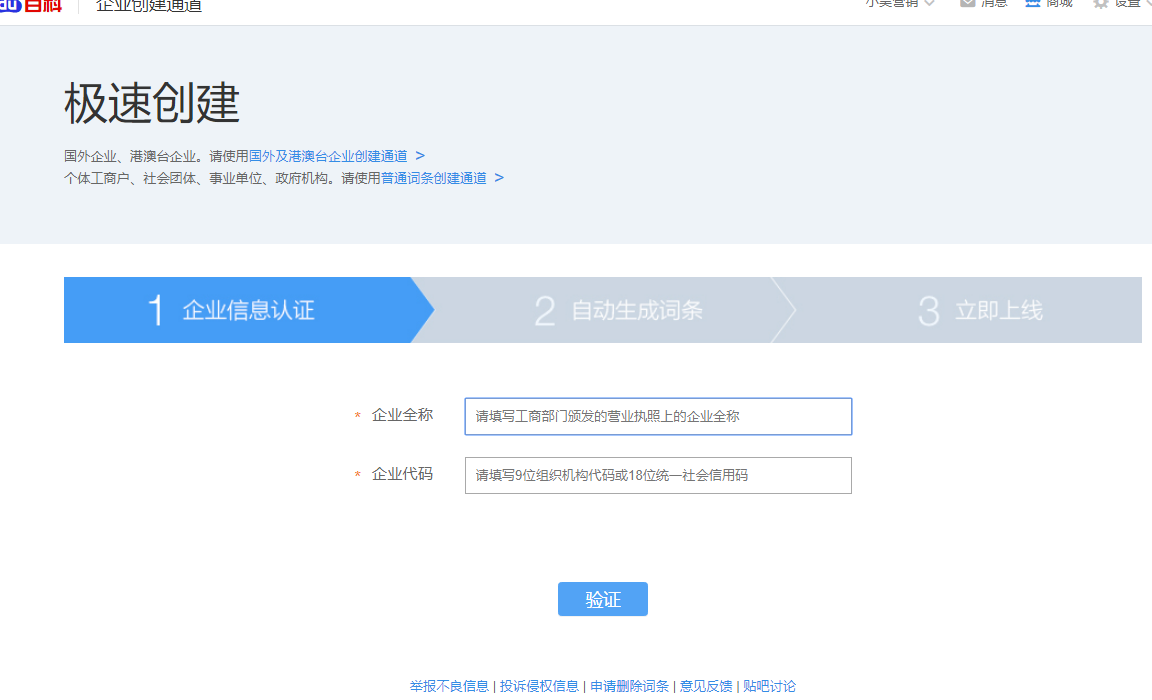Viewport: 1152px width, 700px height.
Task: Open the 消息 envelope icon
Action: pyautogui.click(x=968, y=3)
